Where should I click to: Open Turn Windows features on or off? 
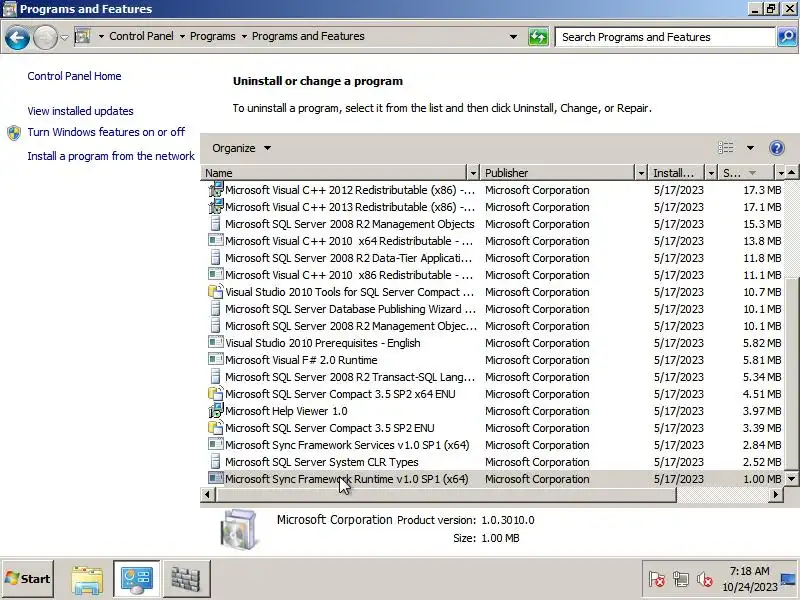pos(106,132)
